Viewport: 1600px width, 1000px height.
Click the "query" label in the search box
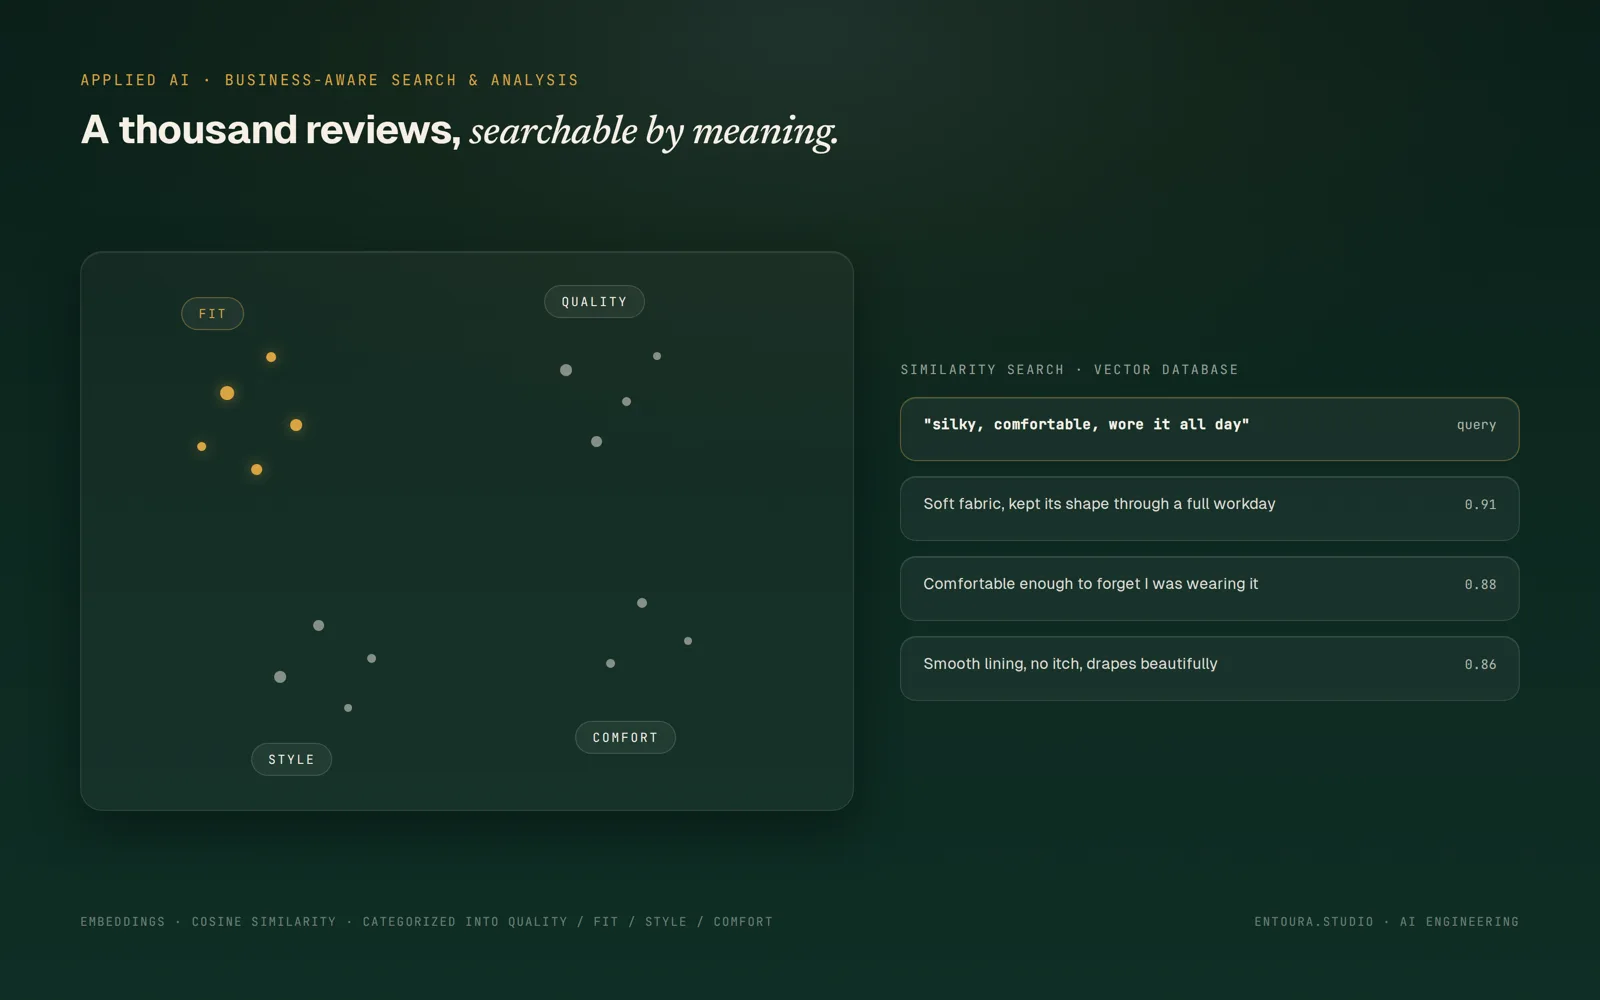1476,425
